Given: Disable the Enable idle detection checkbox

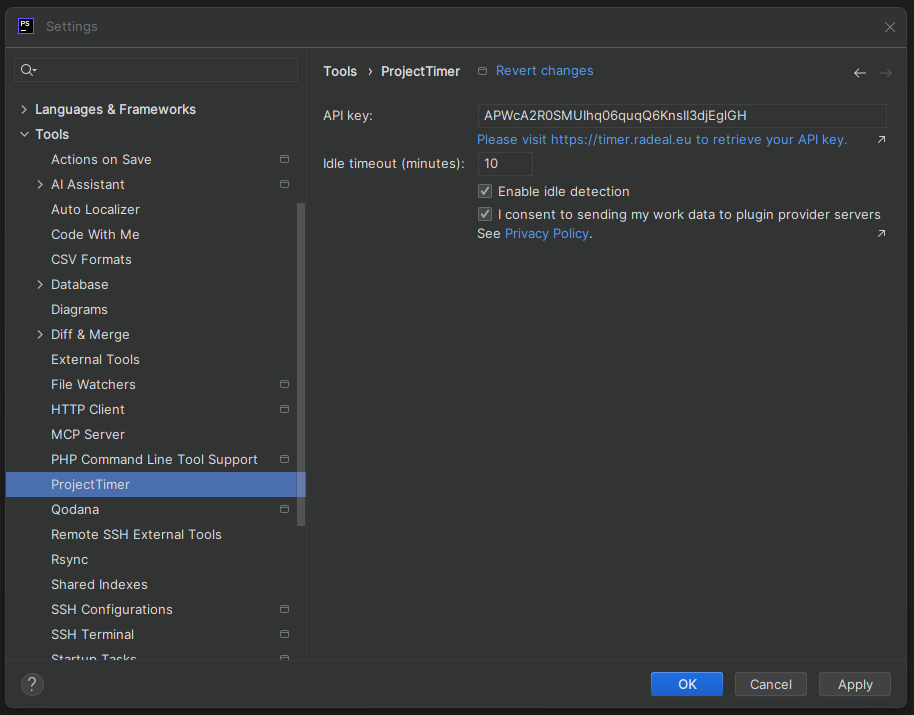Looking at the screenshot, I should pyautogui.click(x=485, y=191).
